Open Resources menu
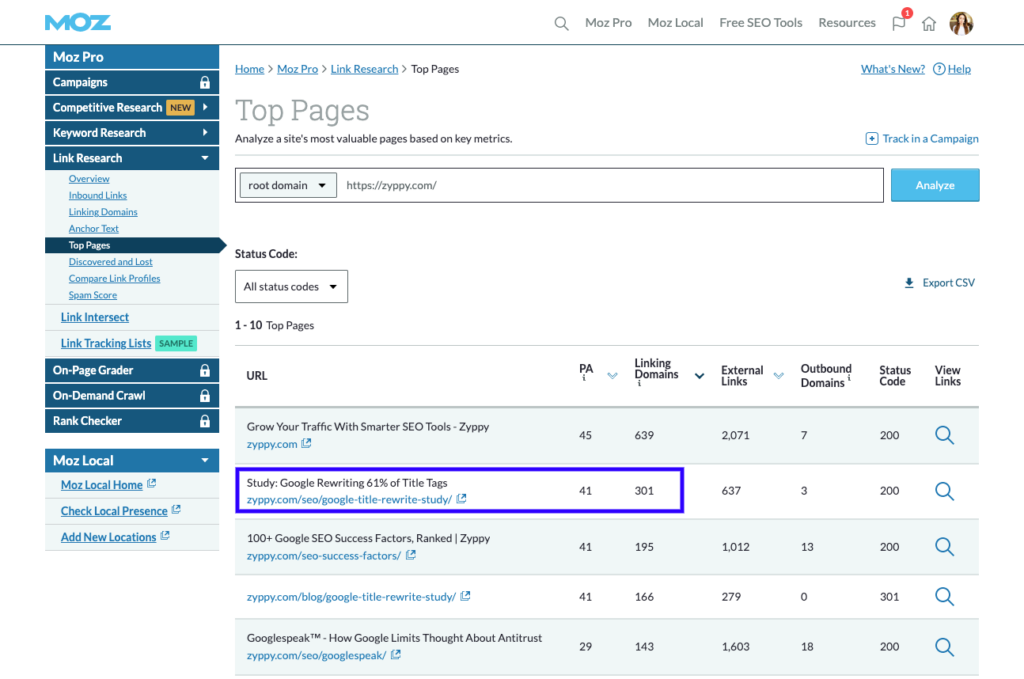This screenshot has height=679, width=1024. [847, 23]
